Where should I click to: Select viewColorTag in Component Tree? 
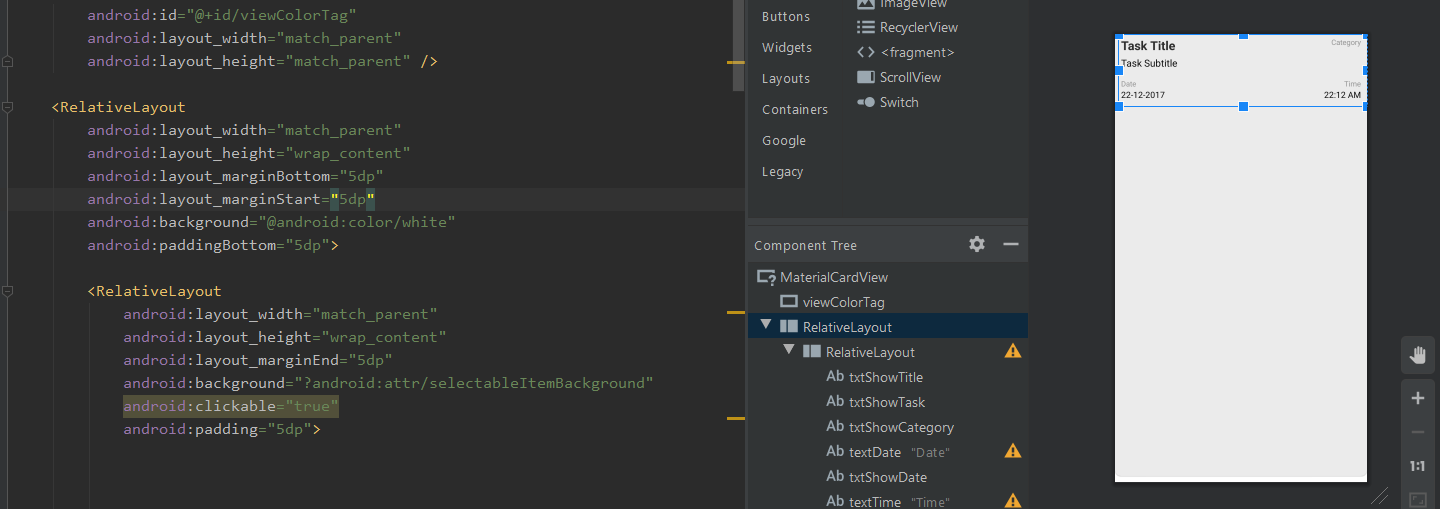[x=843, y=302]
